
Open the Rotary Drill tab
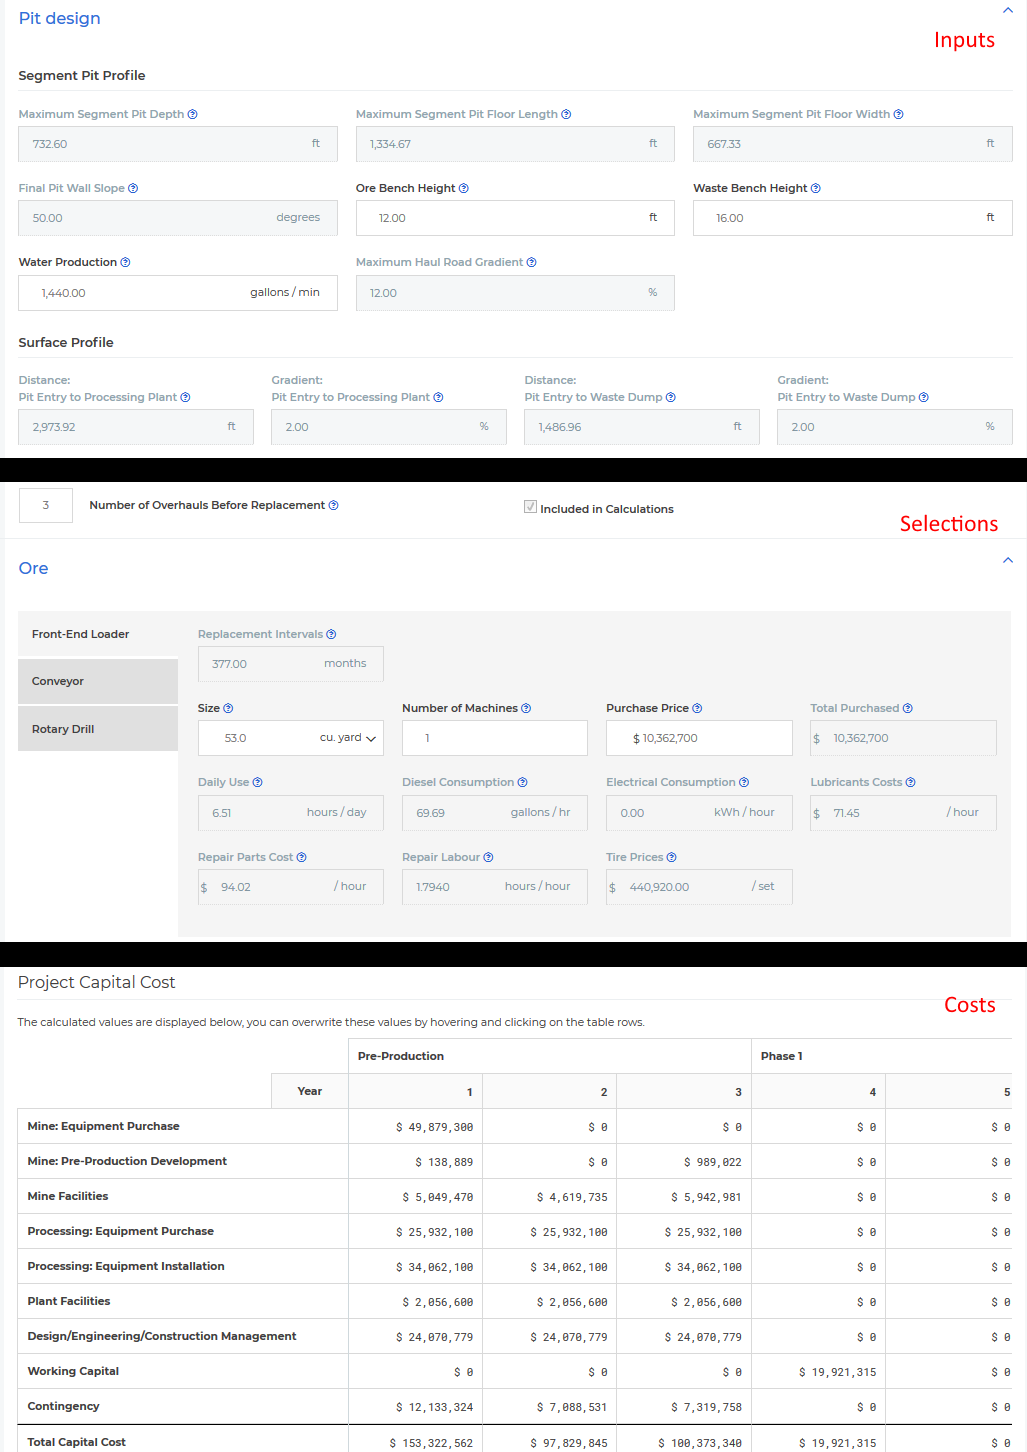tap(98, 729)
